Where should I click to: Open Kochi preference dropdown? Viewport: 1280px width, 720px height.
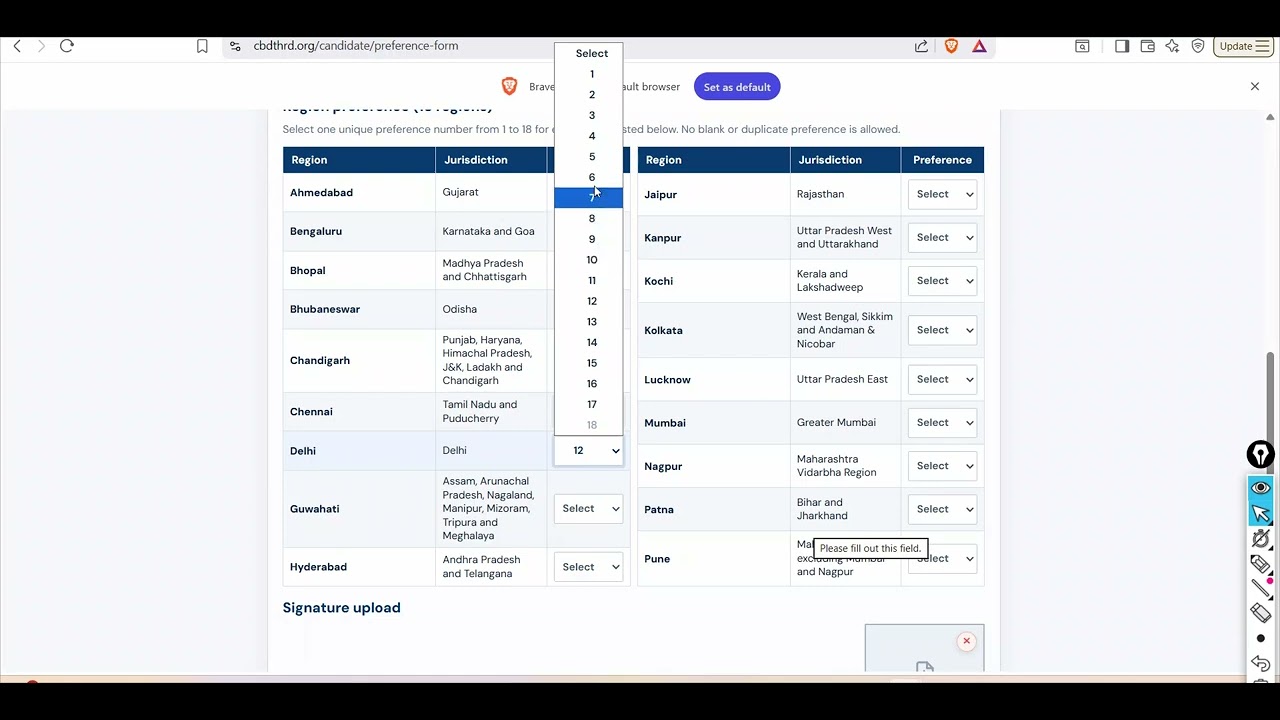[x=943, y=281]
